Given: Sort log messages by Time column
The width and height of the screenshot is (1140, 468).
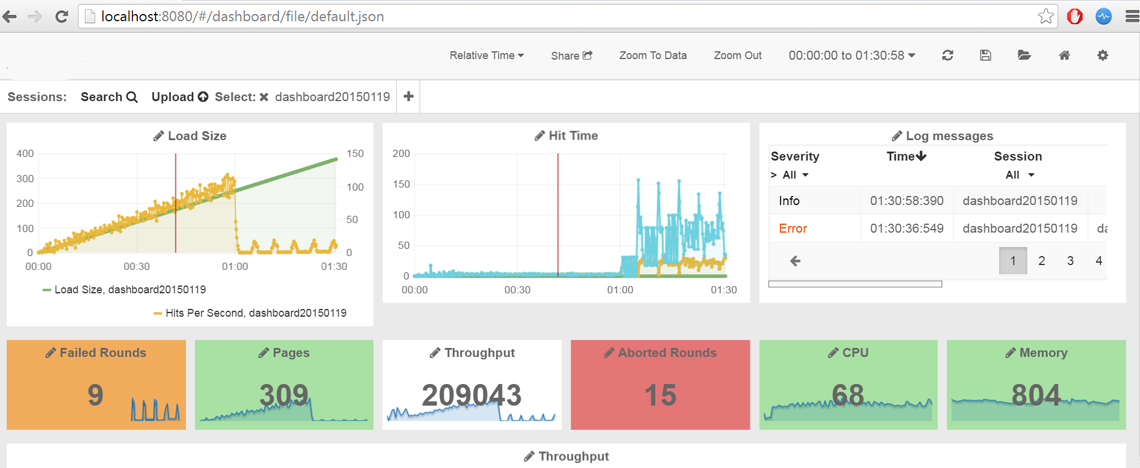Looking at the screenshot, I should point(907,156).
